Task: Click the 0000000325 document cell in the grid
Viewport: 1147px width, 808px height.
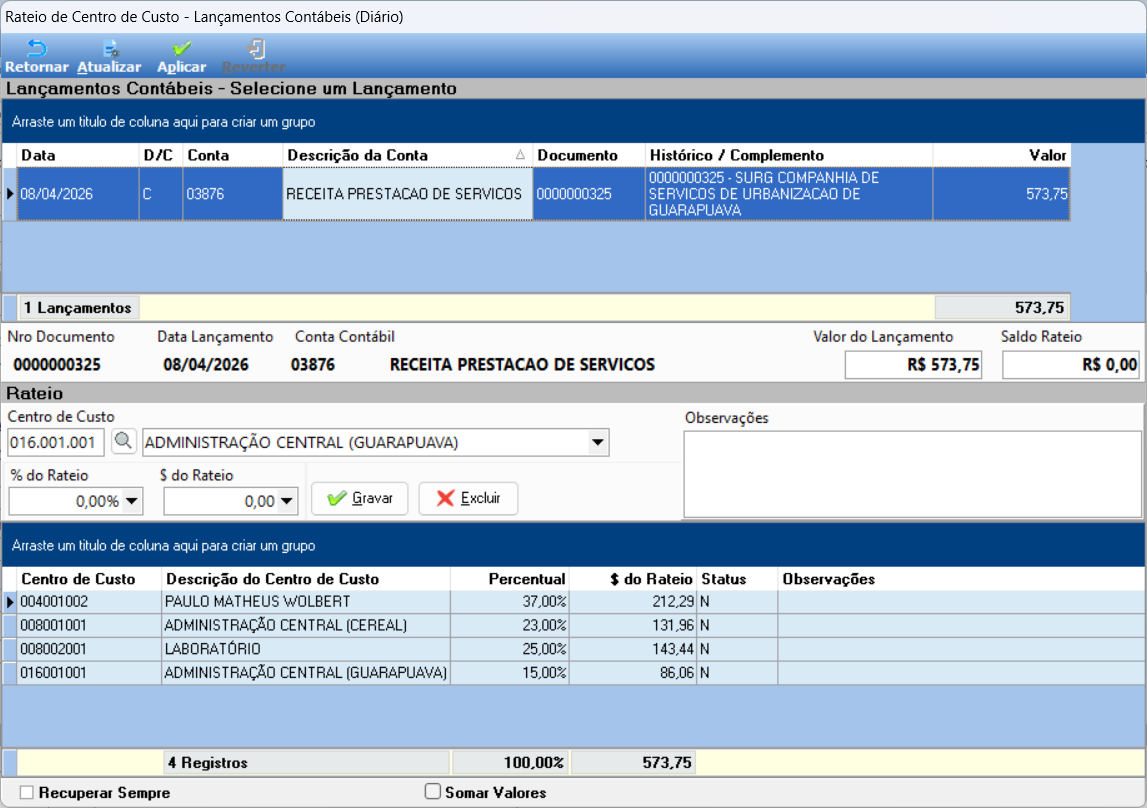Action: click(x=589, y=194)
